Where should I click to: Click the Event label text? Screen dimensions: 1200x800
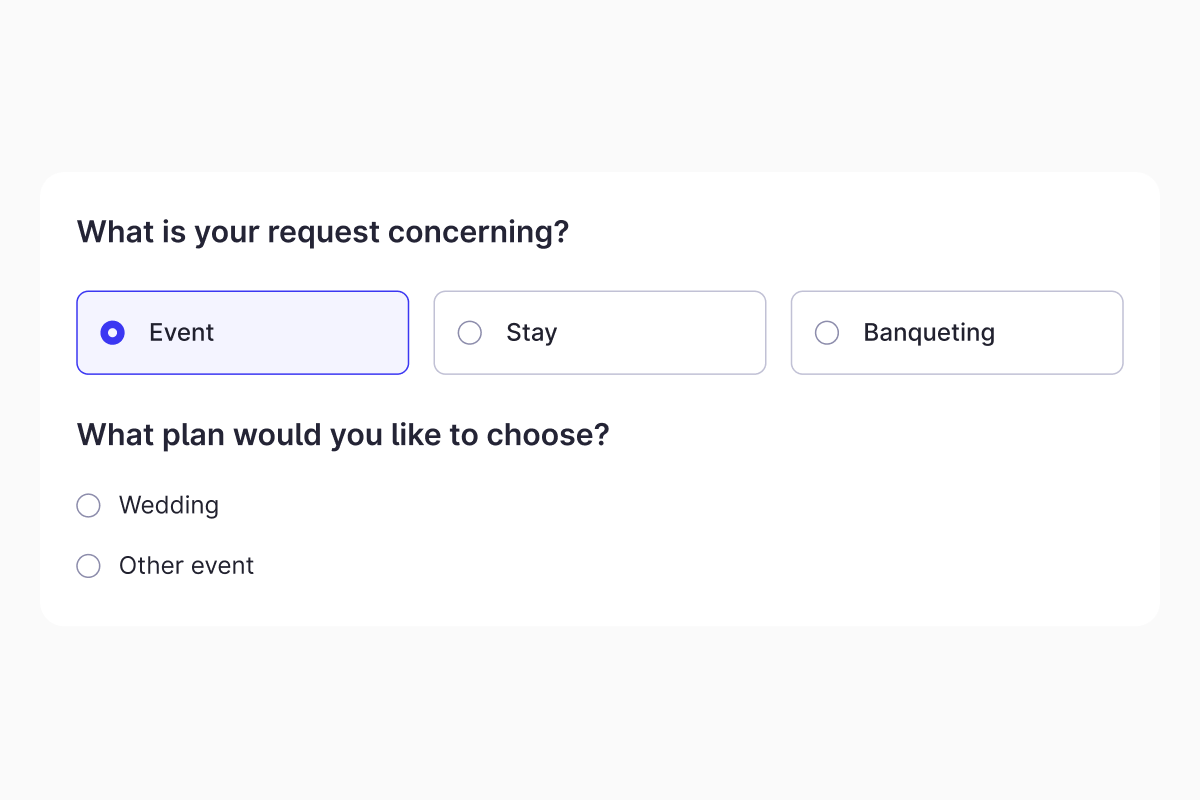coord(181,333)
